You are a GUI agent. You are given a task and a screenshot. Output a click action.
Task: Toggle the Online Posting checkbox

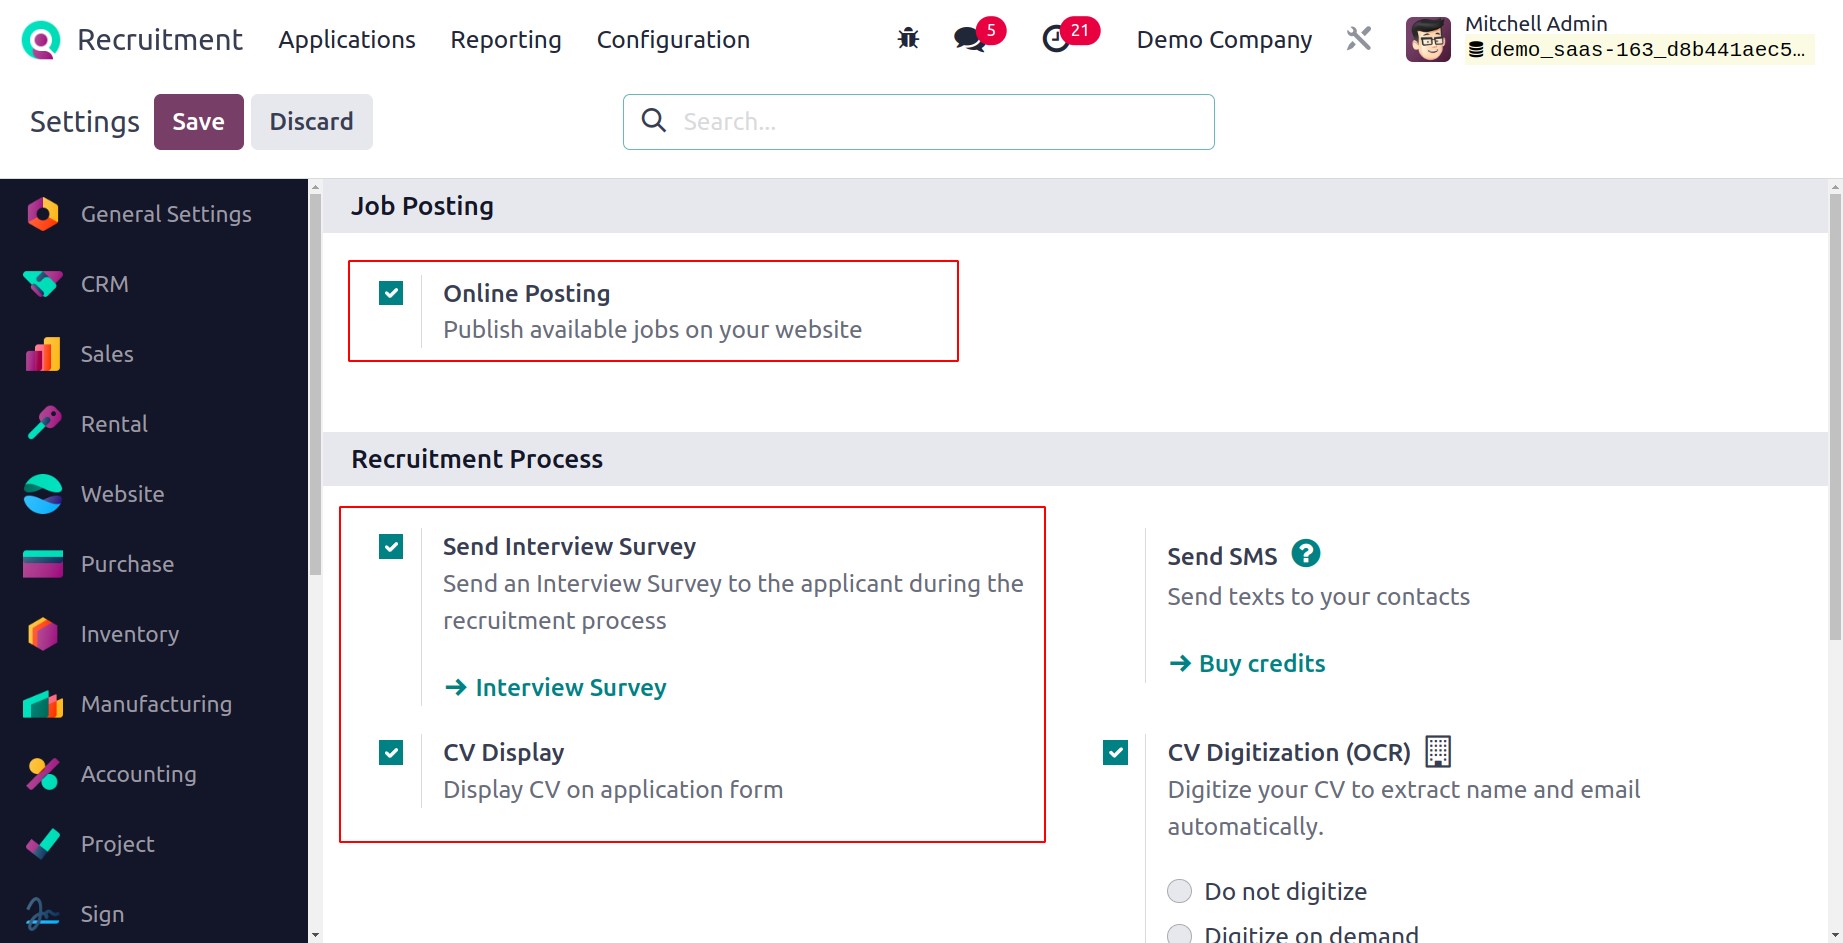coord(391,293)
